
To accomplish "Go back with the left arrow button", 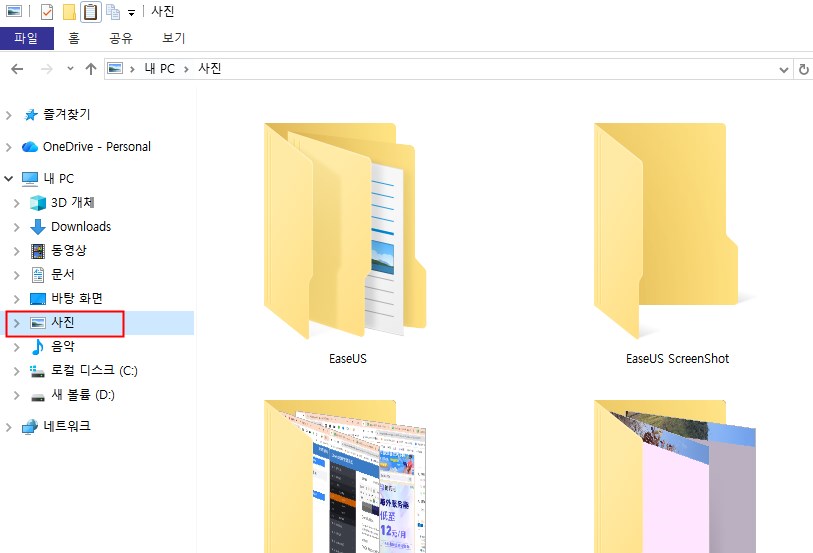I will pos(17,69).
